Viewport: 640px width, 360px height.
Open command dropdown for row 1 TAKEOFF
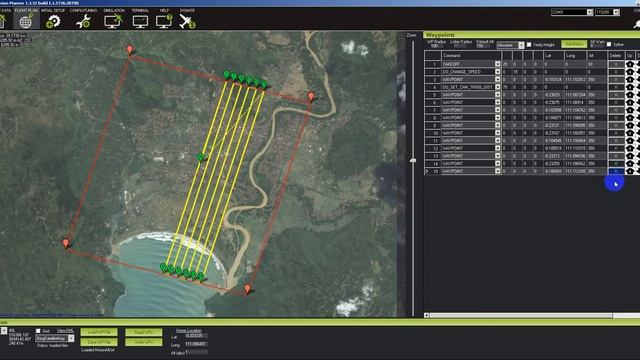point(497,64)
